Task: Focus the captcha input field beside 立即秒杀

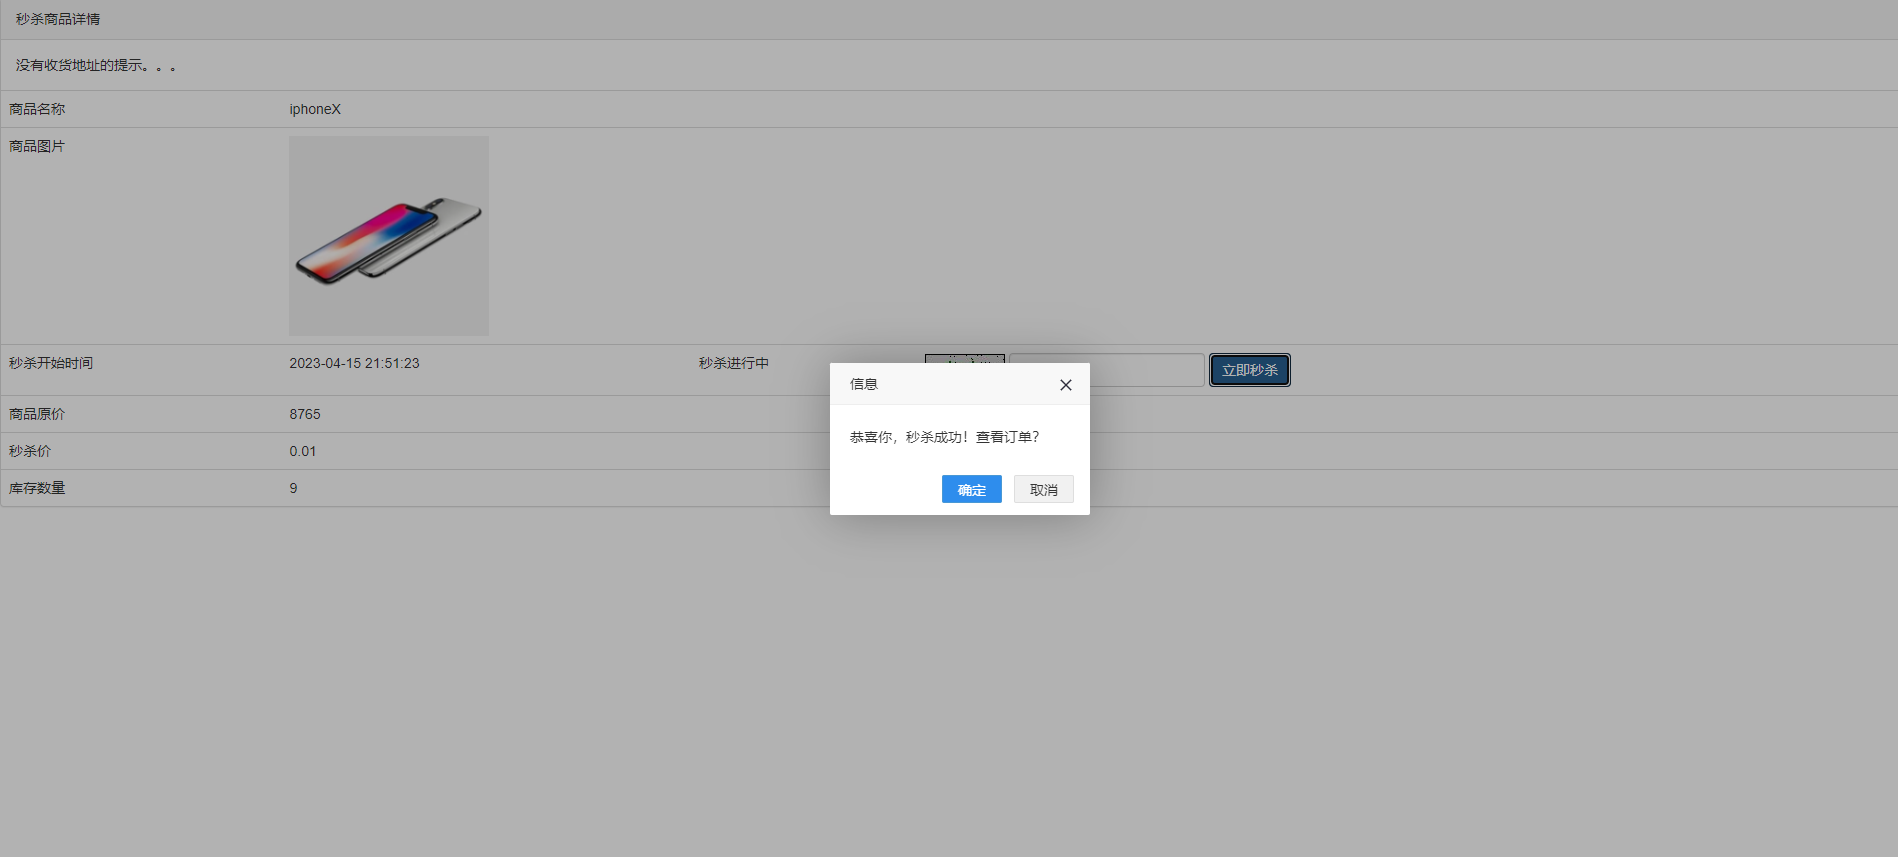Action: tap(1107, 370)
